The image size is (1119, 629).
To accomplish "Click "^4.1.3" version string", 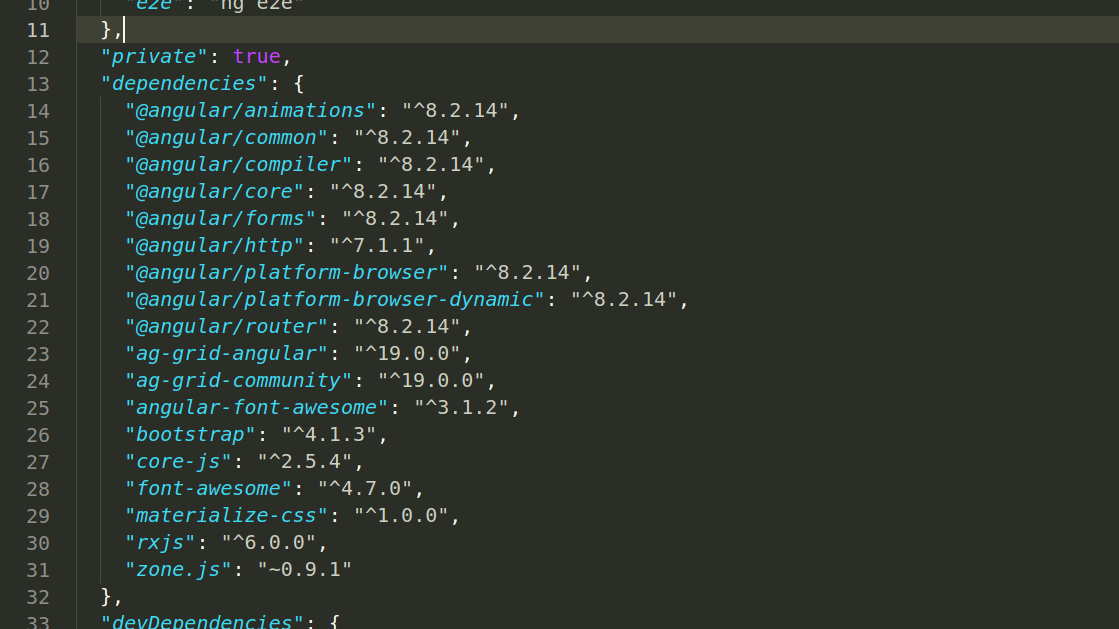I will (329, 435).
